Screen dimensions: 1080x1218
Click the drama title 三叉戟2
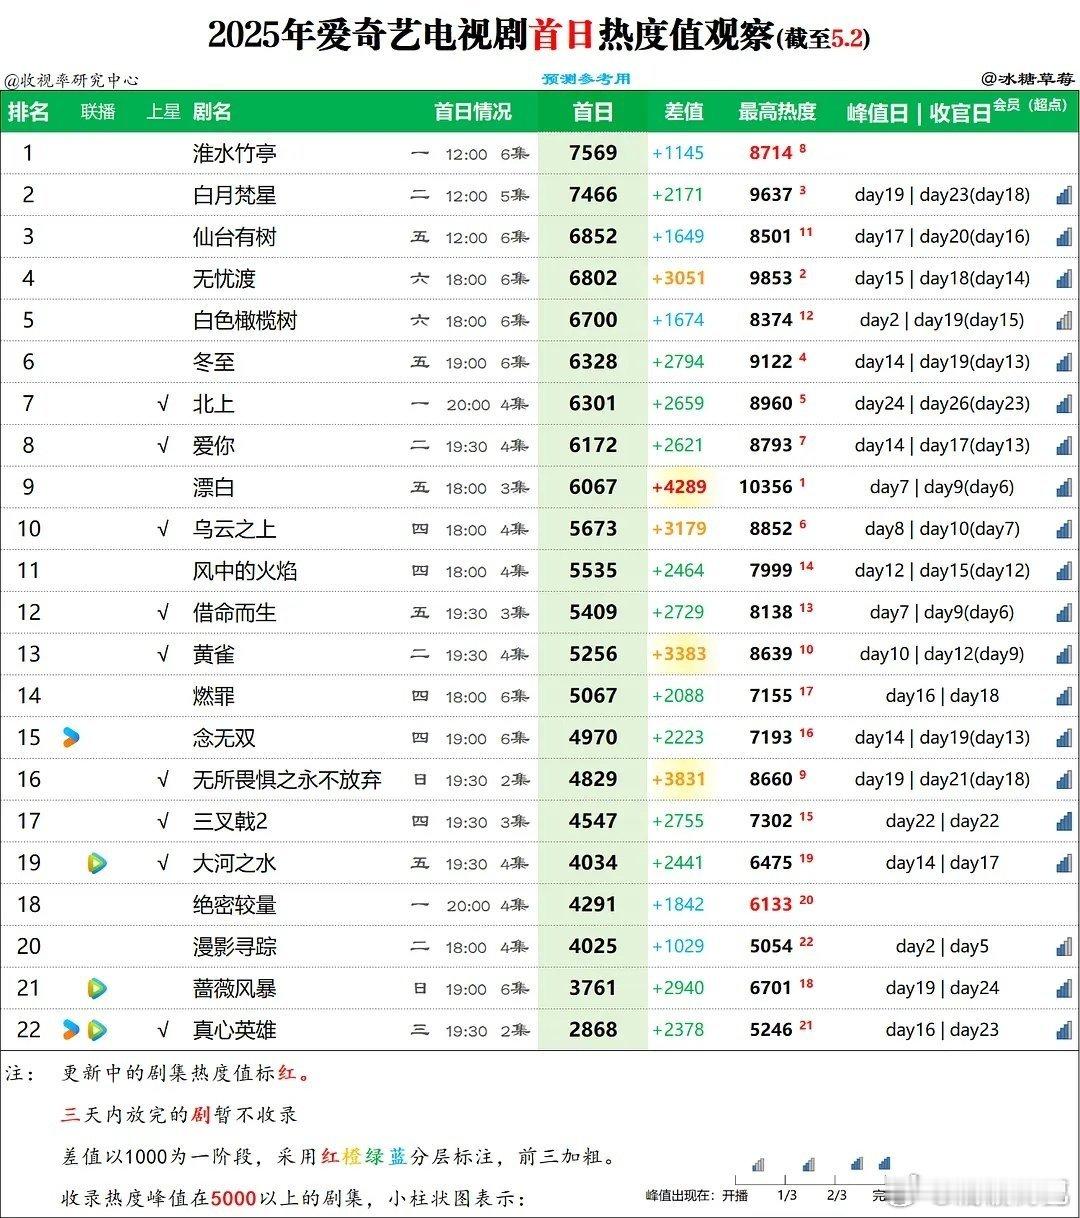tap(230, 822)
